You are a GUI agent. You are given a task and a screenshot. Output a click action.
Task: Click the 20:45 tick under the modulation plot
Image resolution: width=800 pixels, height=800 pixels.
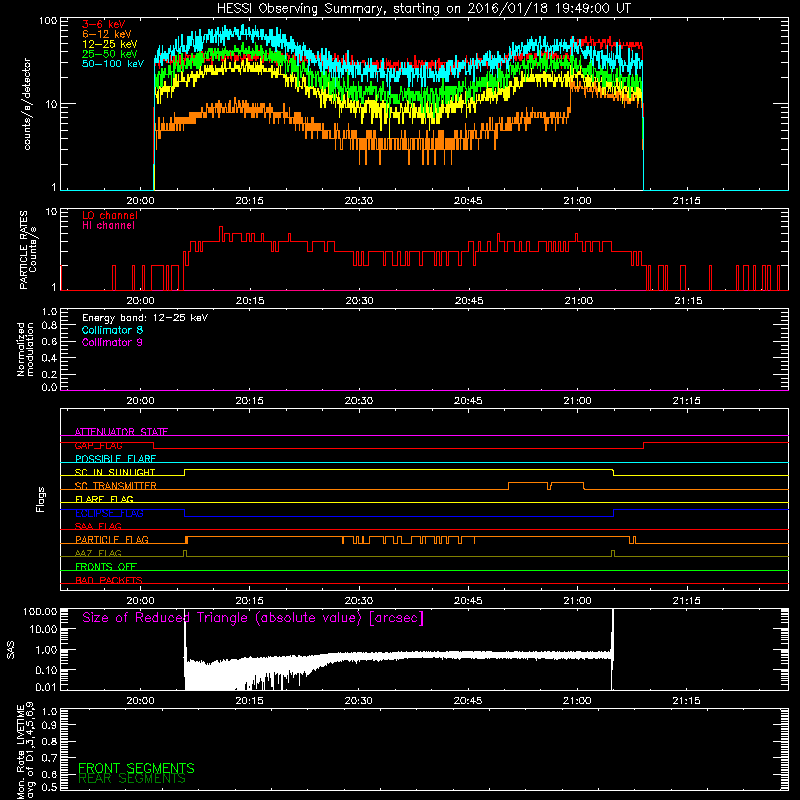(468, 401)
